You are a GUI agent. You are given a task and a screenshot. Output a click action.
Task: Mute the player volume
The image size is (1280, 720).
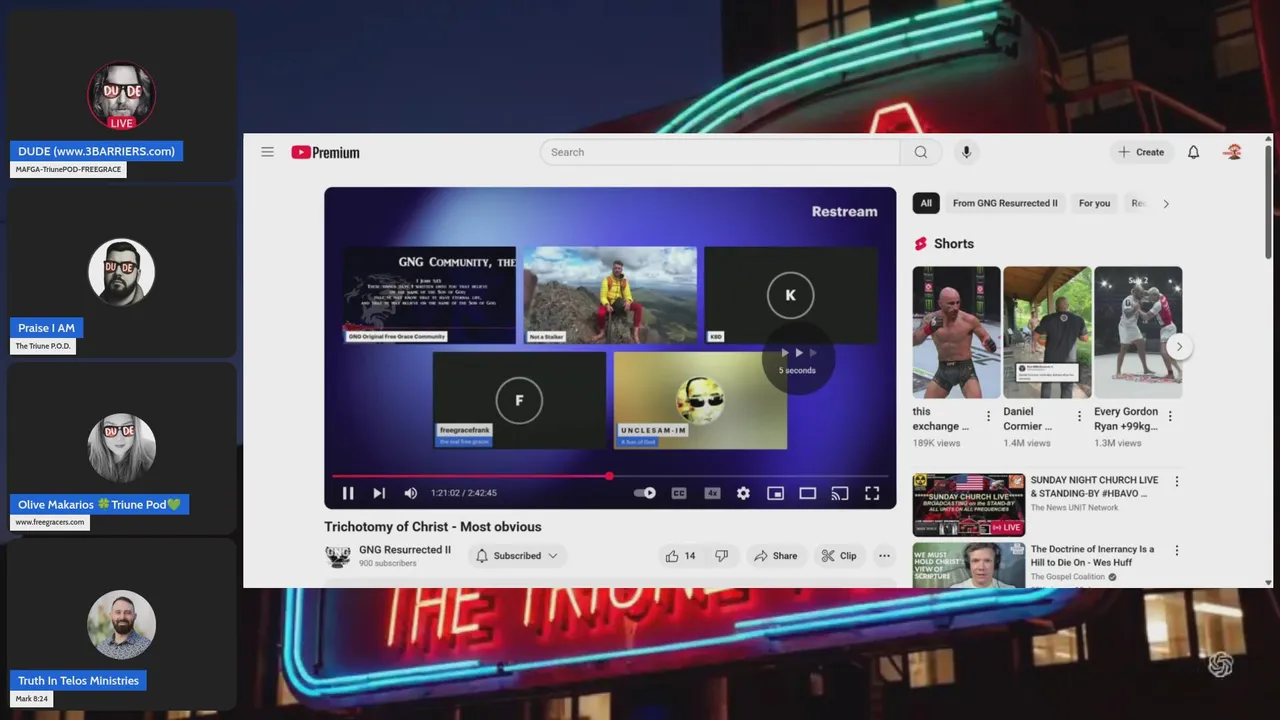pos(410,493)
